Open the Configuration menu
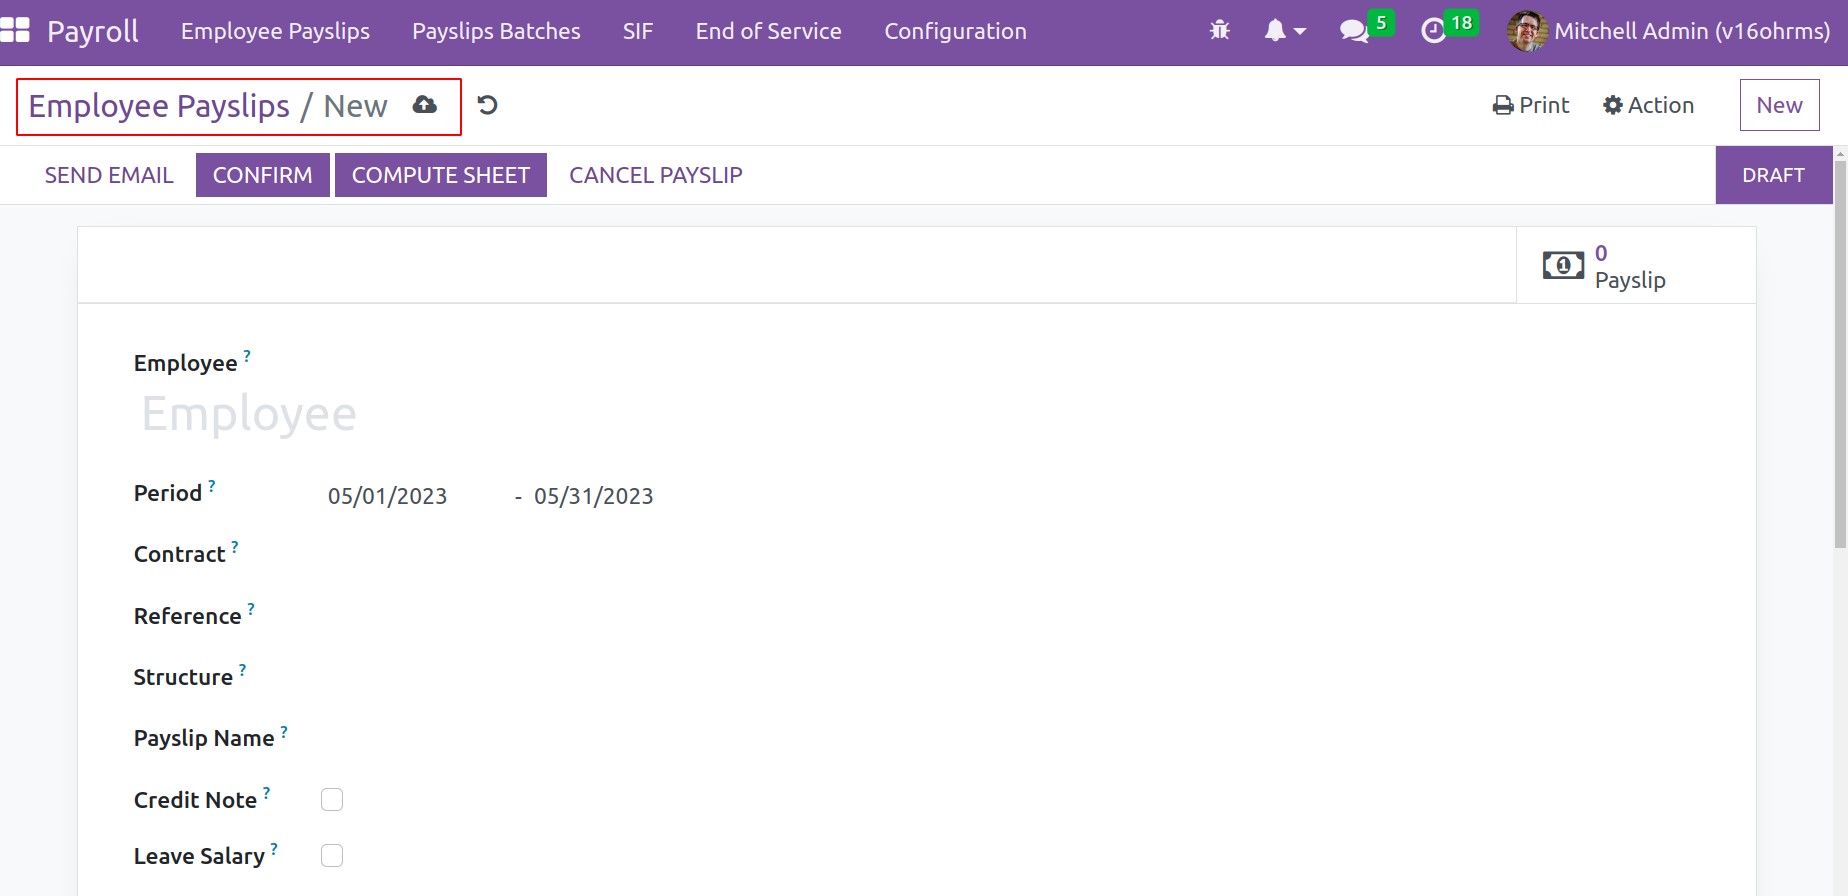 pyautogui.click(x=955, y=31)
